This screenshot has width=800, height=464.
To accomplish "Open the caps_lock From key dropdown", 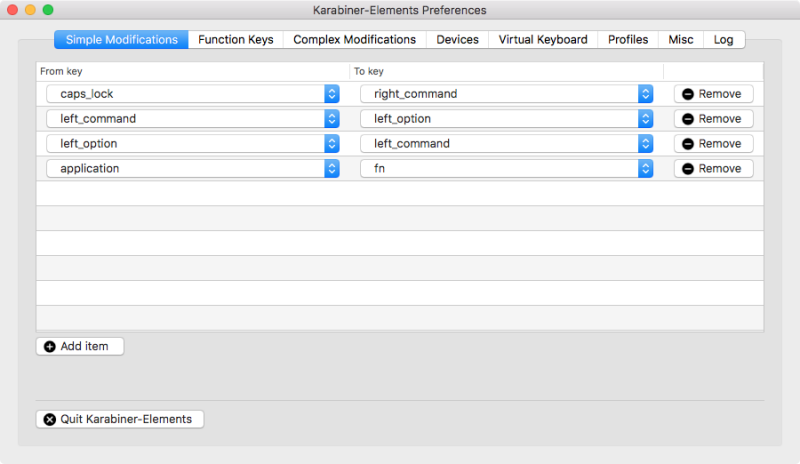I will tap(193, 94).
